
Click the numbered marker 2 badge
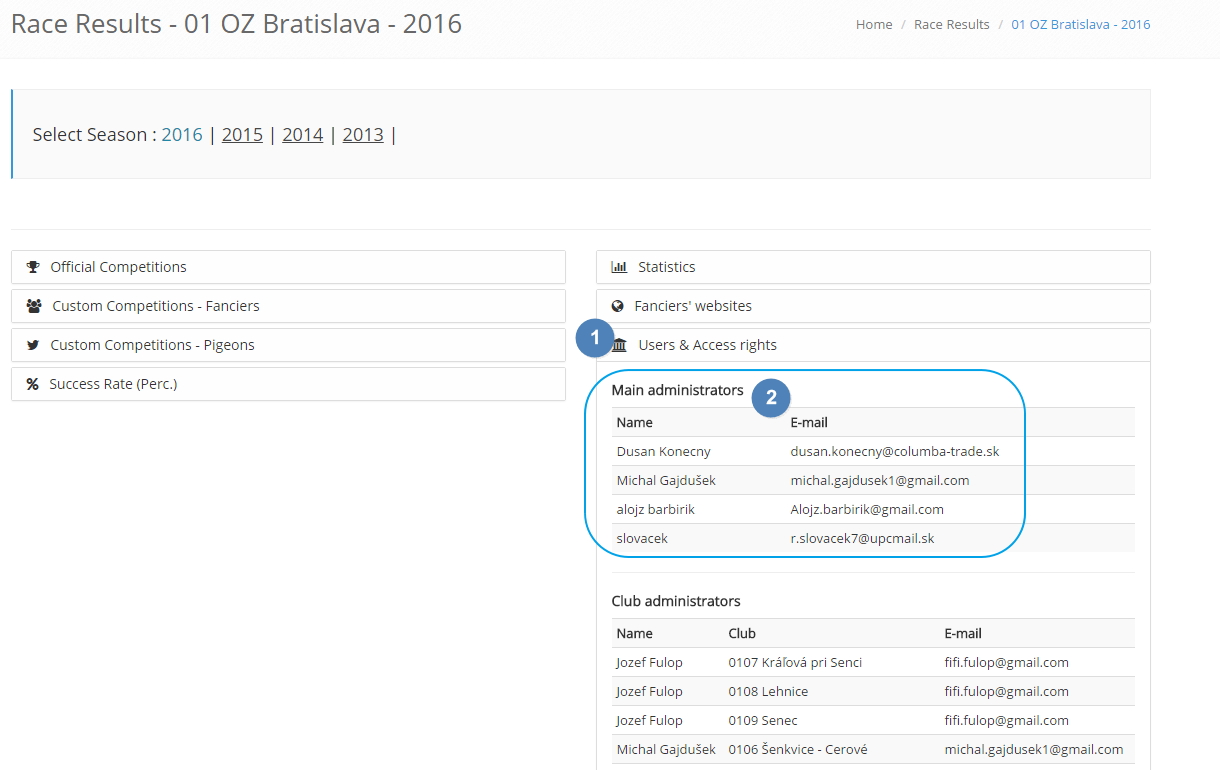click(771, 397)
